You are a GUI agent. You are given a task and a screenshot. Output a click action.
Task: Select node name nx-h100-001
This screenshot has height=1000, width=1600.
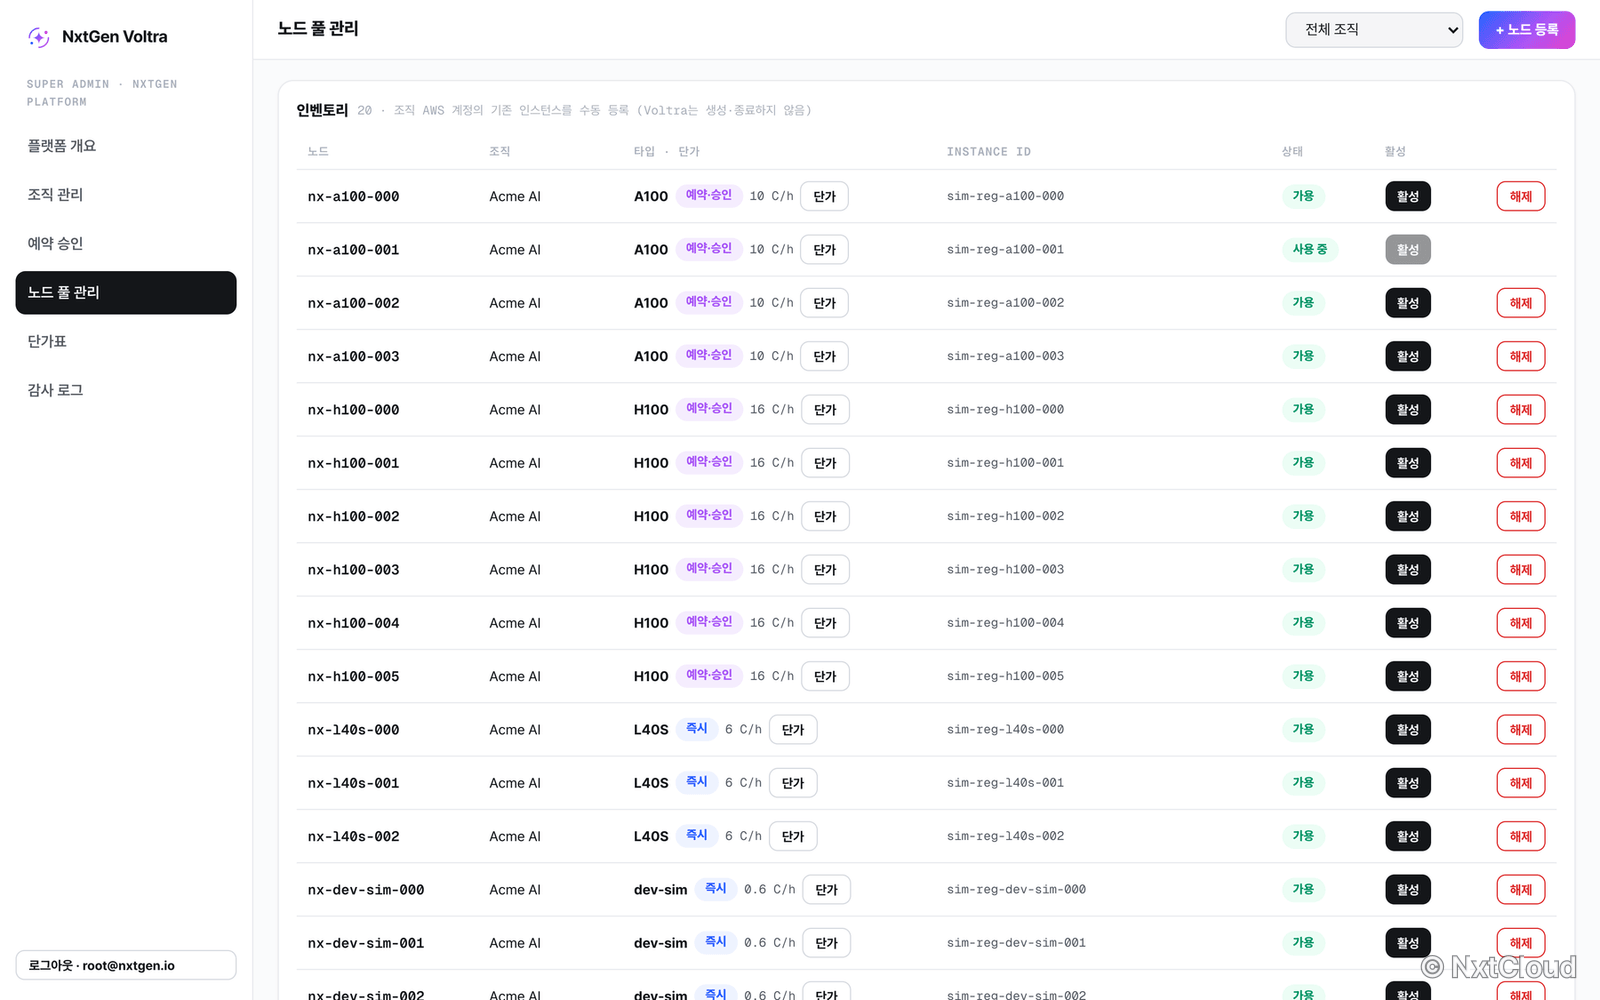pos(353,463)
